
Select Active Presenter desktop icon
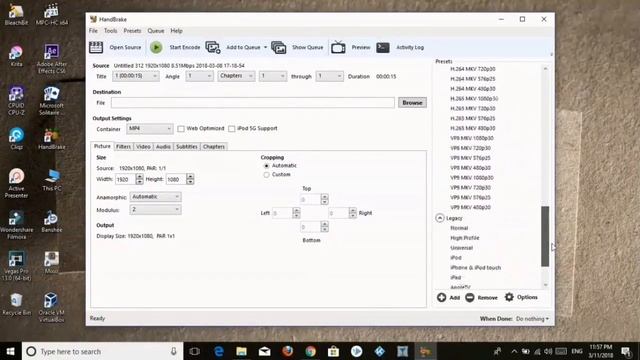(x=16, y=183)
